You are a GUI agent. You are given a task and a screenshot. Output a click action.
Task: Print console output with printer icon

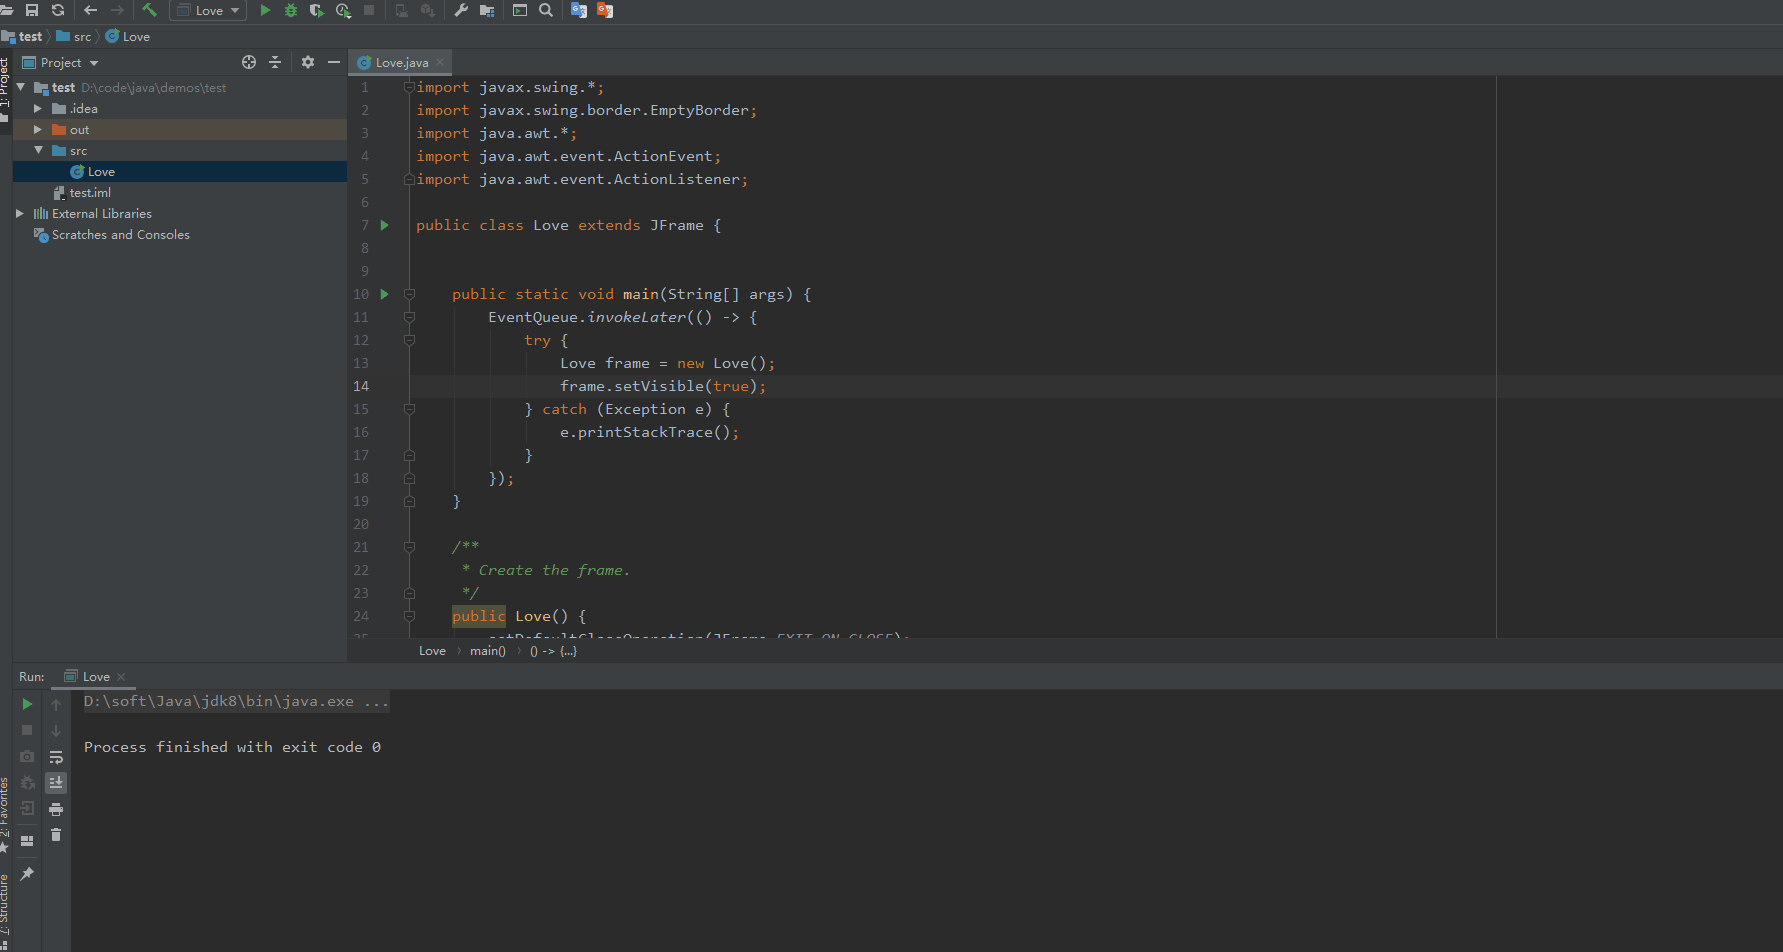tap(56, 809)
